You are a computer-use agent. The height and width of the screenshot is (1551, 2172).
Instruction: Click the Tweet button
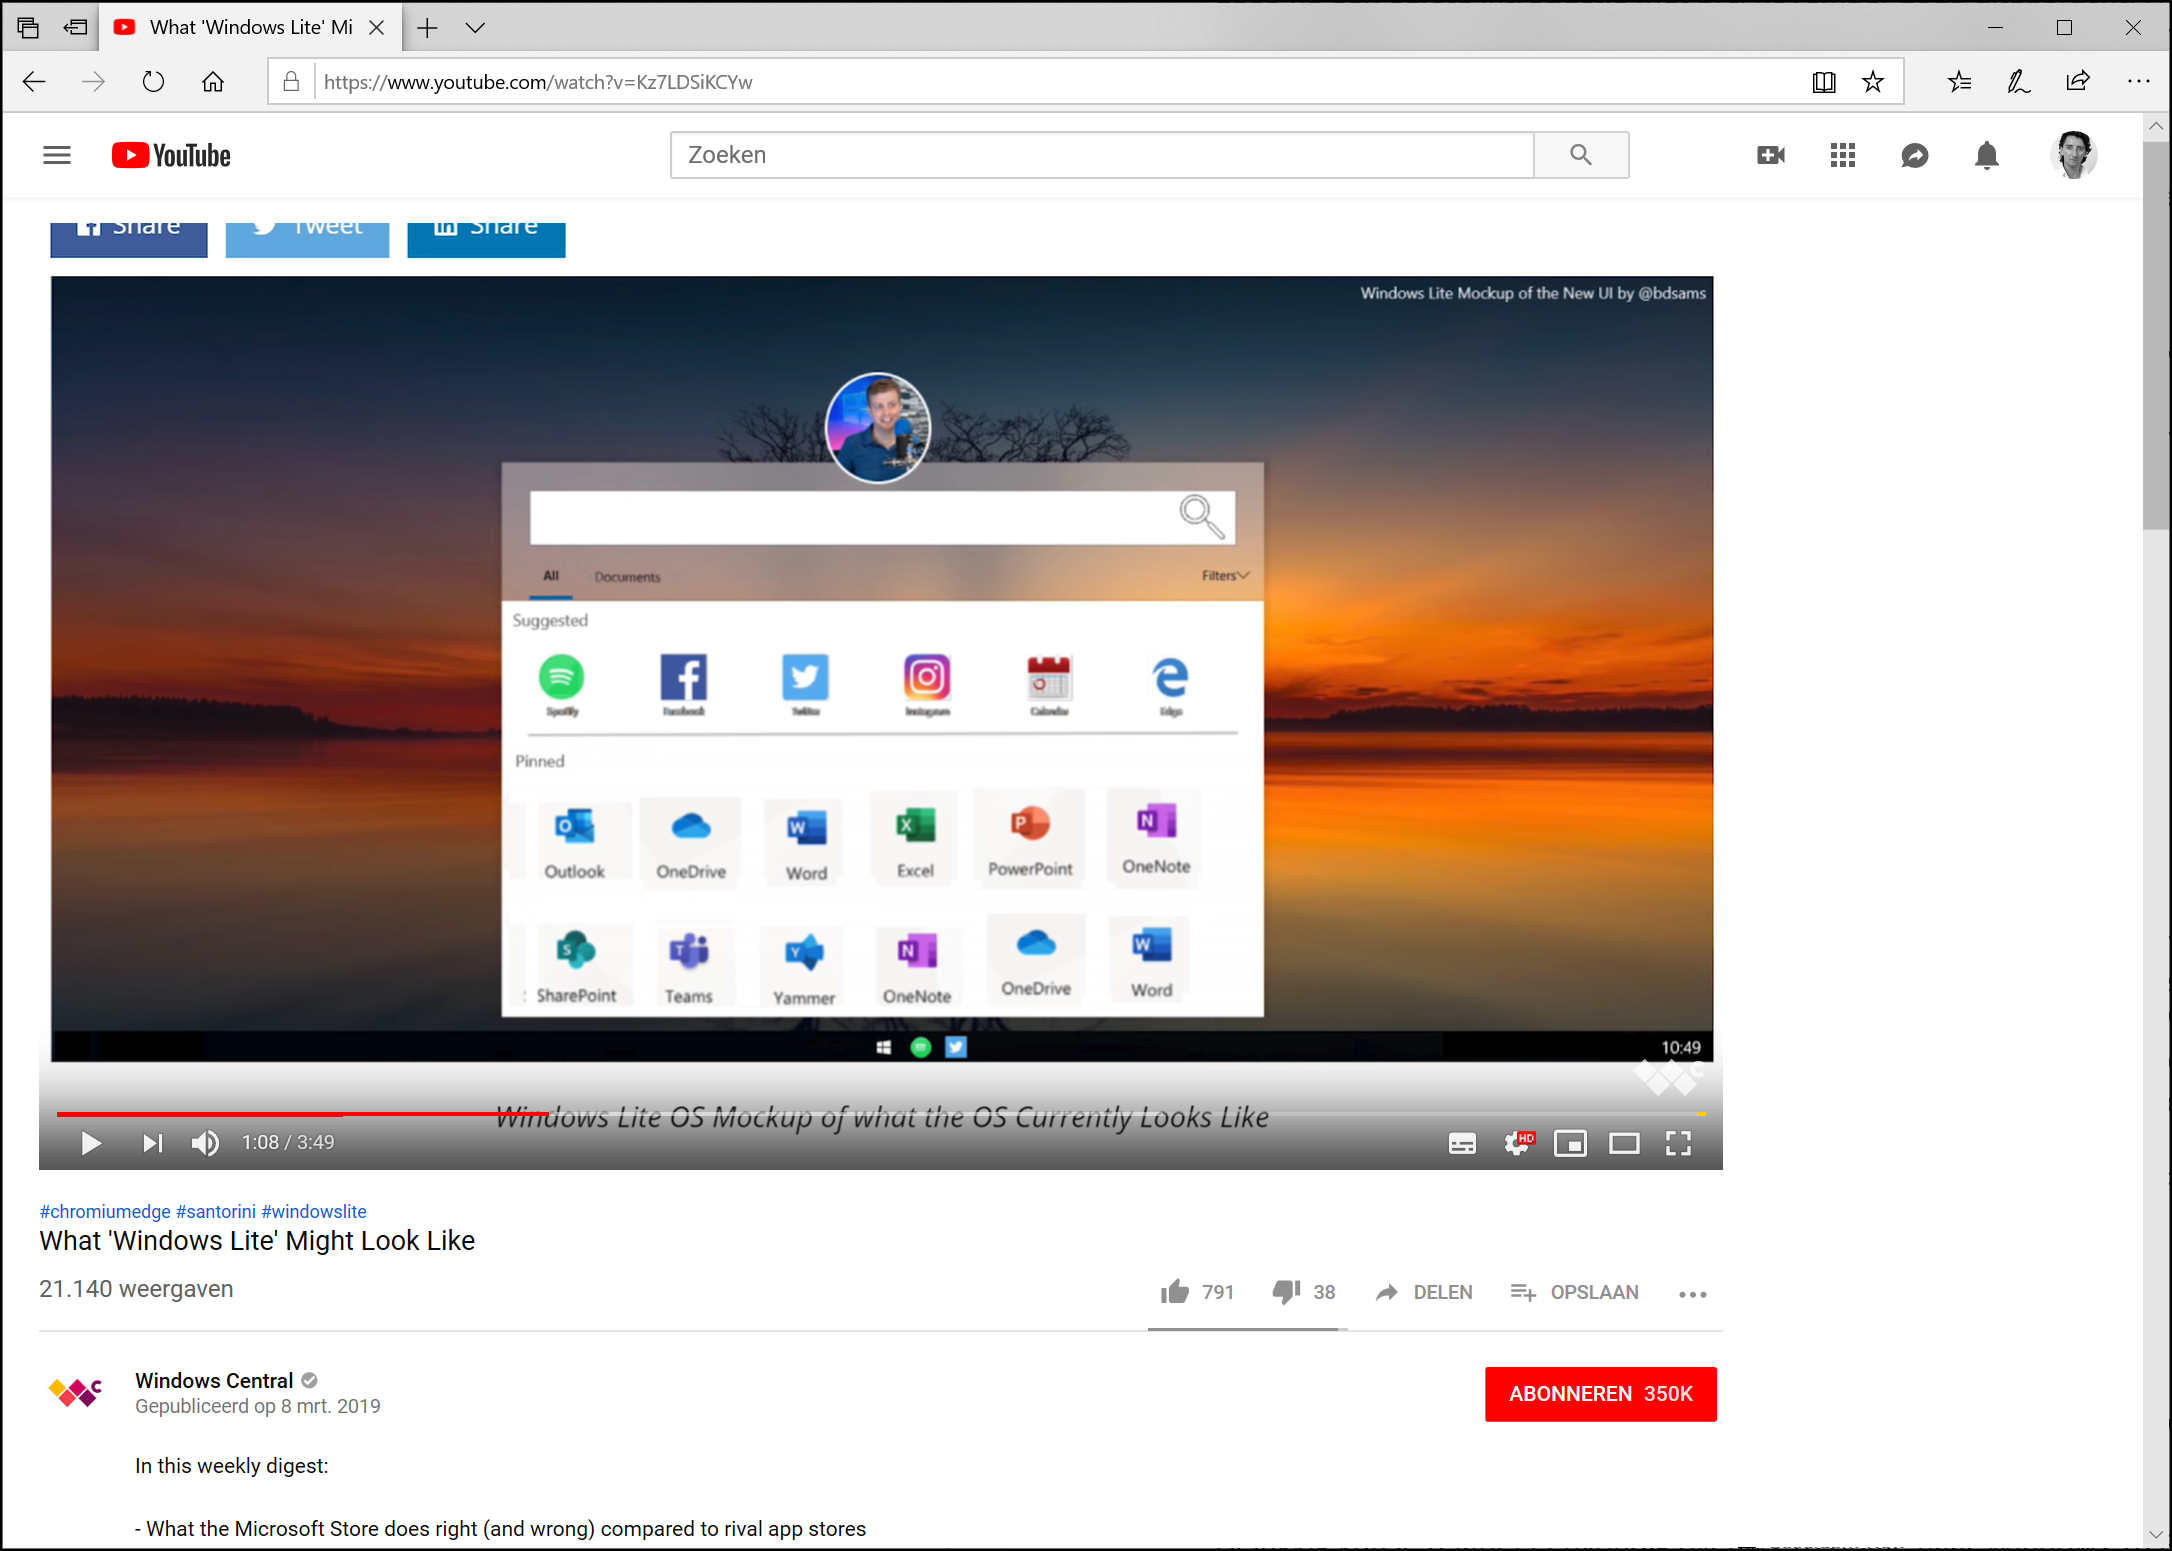point(307,239)
